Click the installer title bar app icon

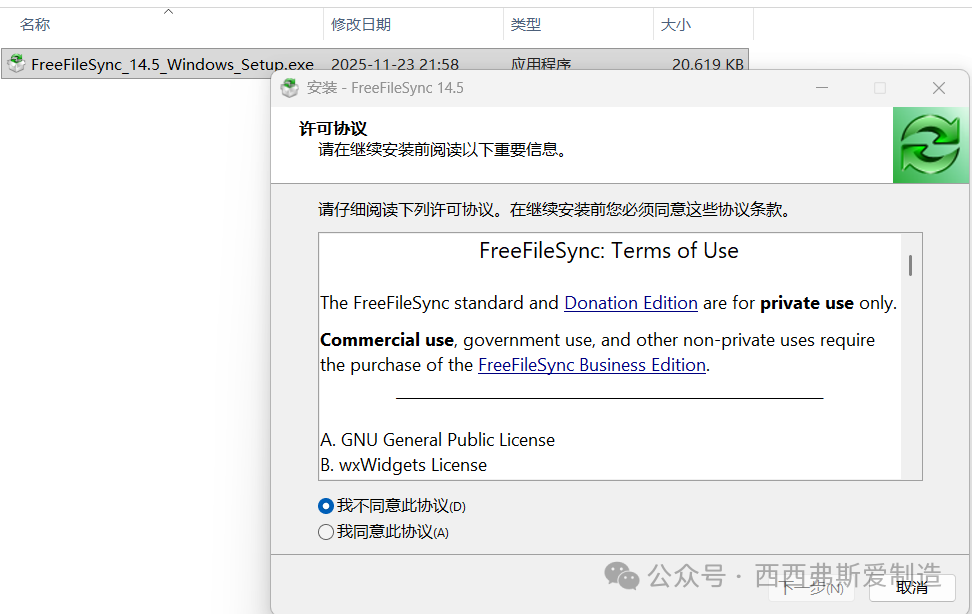coord(289,88)
